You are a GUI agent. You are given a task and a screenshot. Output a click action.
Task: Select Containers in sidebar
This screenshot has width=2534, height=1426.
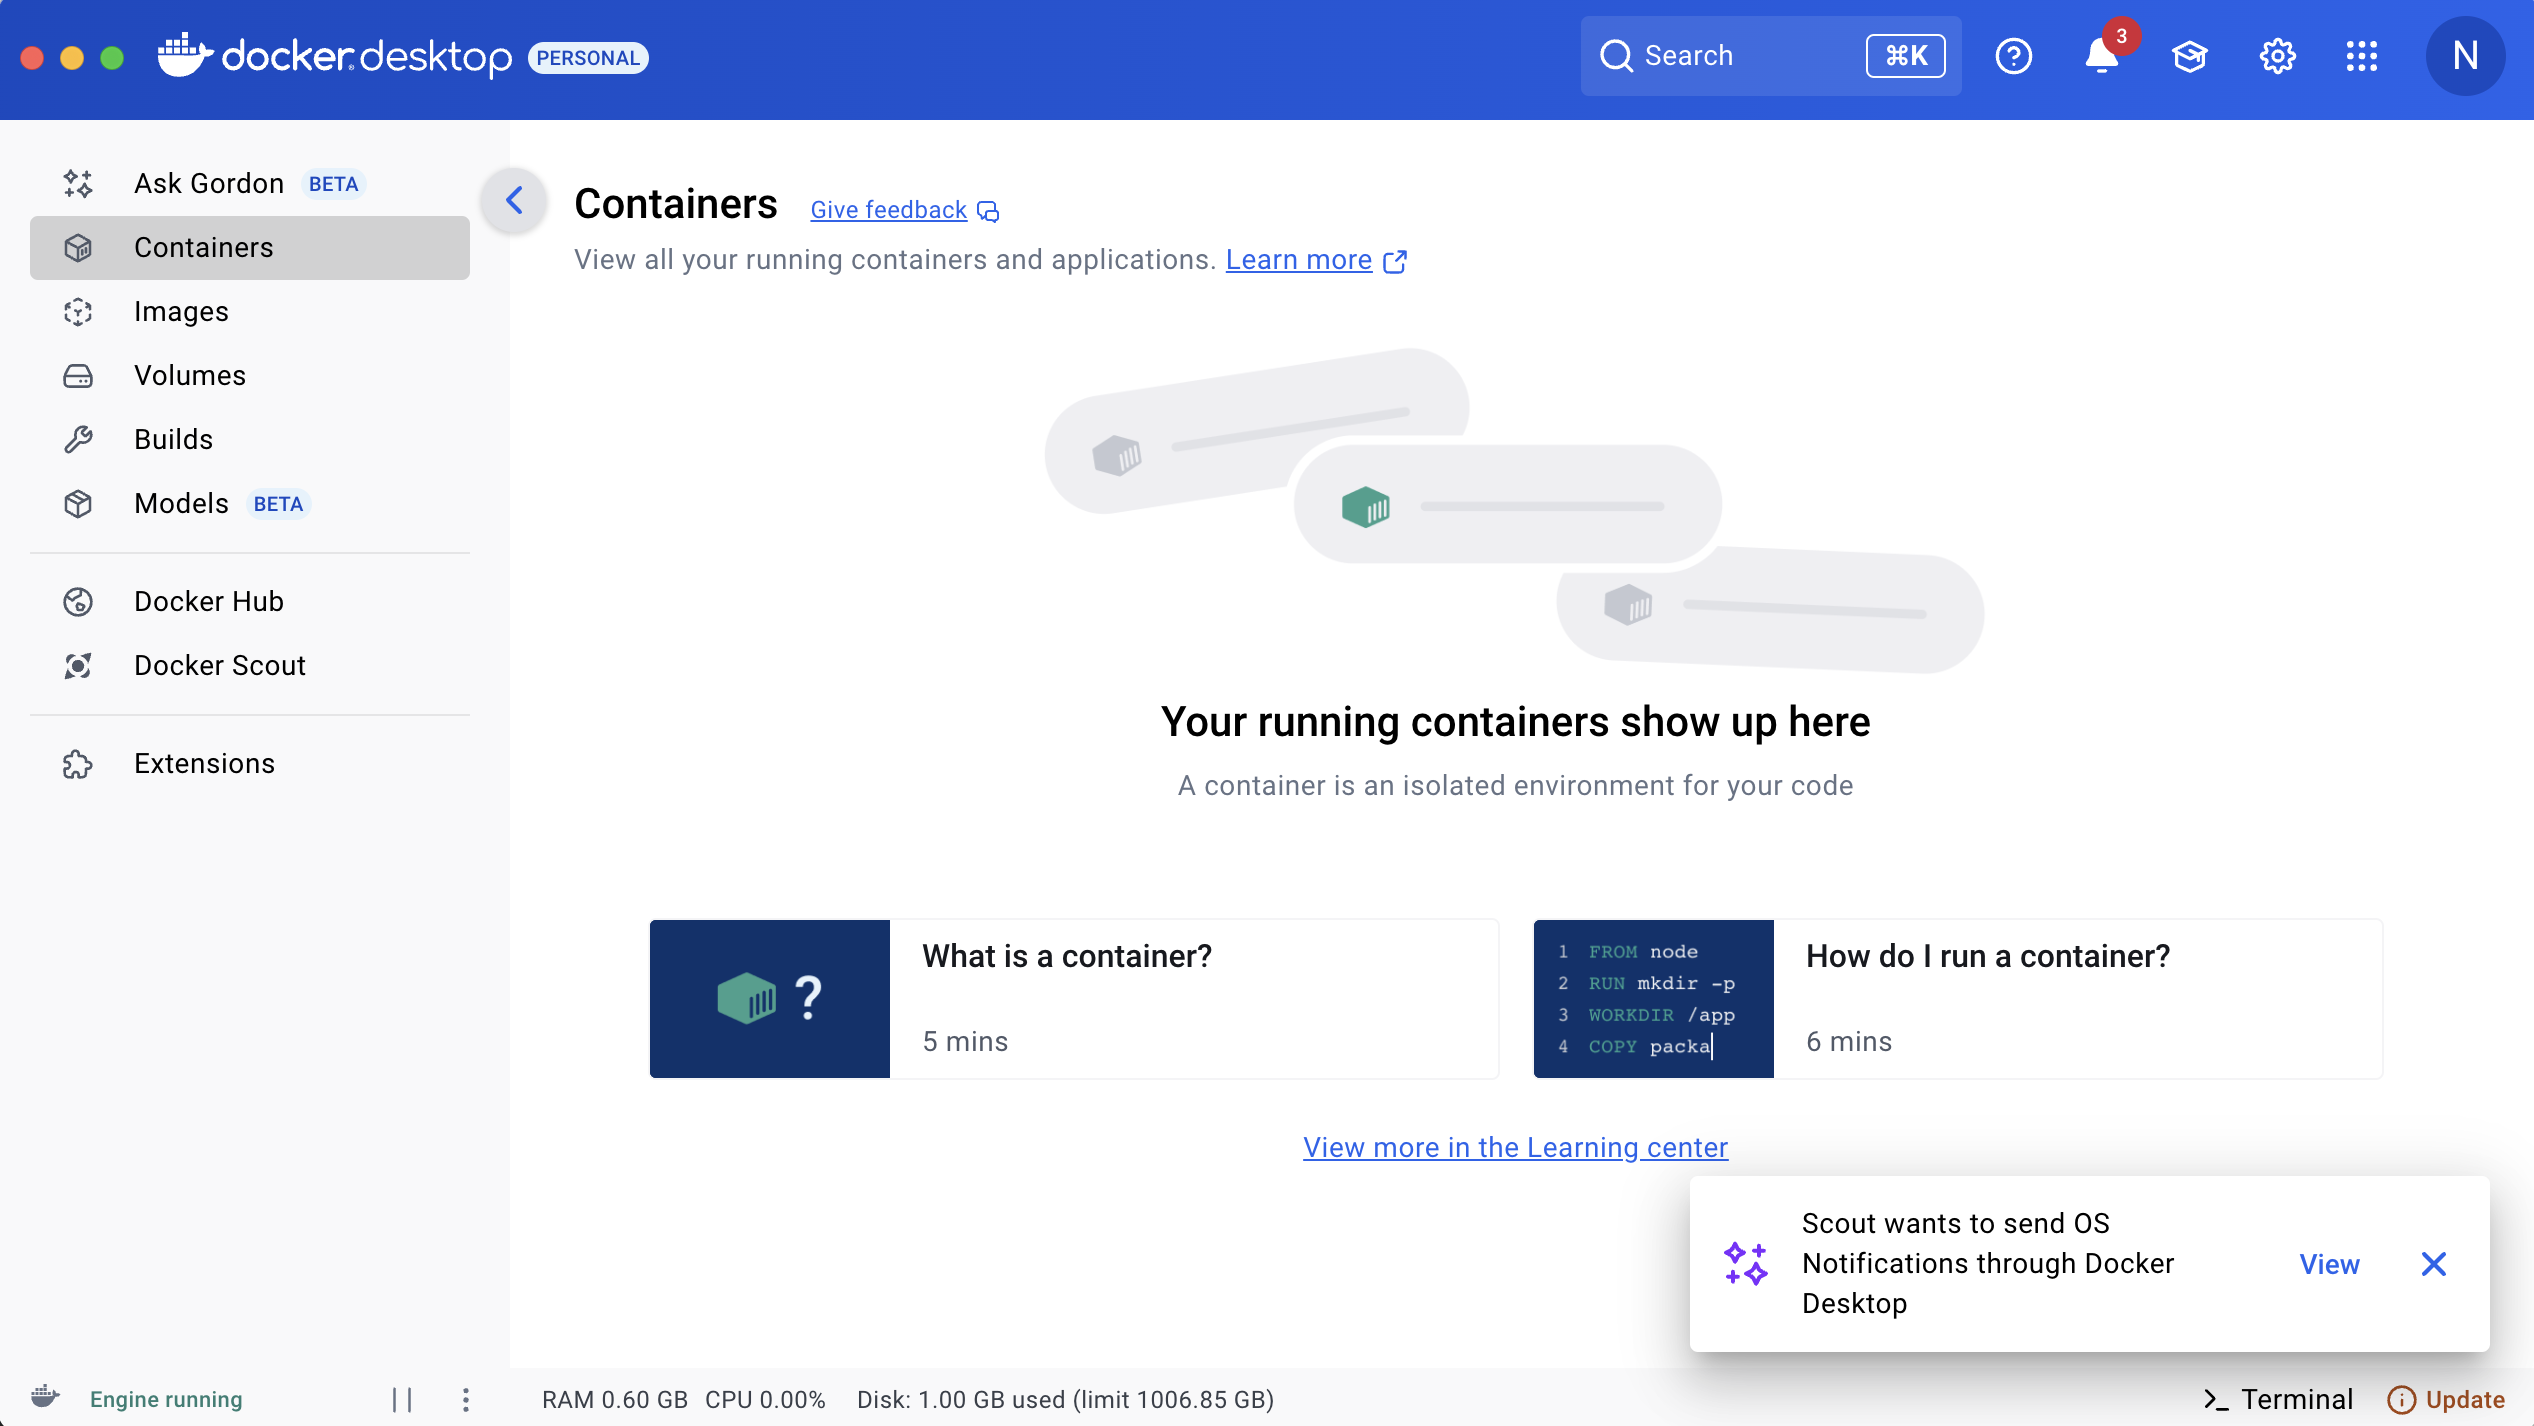(250, 247)
